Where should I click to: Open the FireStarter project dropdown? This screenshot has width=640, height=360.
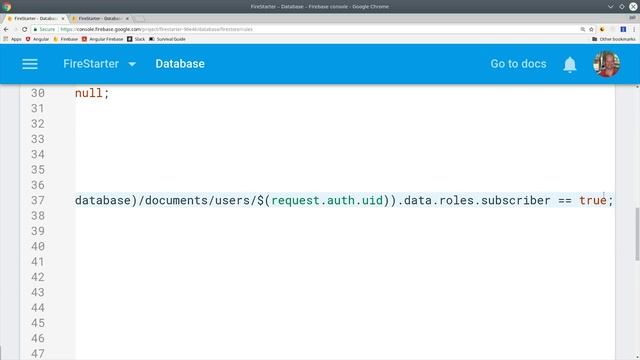pyautogui.click(x=100, y=64)
